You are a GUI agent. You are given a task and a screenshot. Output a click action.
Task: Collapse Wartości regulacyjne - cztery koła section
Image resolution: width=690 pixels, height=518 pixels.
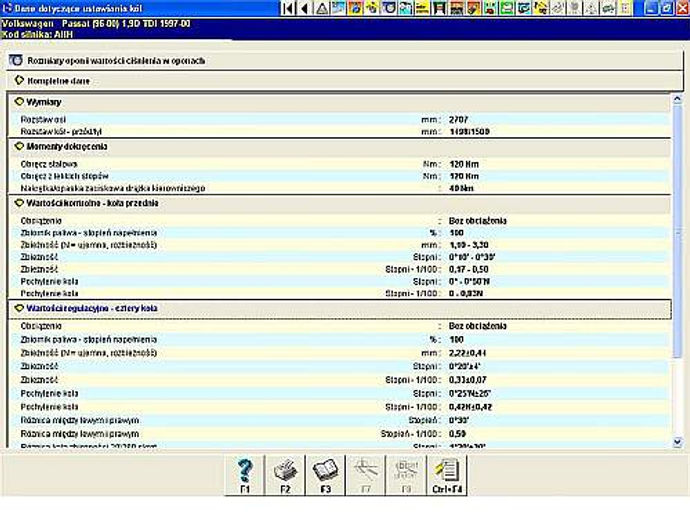(339, 309)
